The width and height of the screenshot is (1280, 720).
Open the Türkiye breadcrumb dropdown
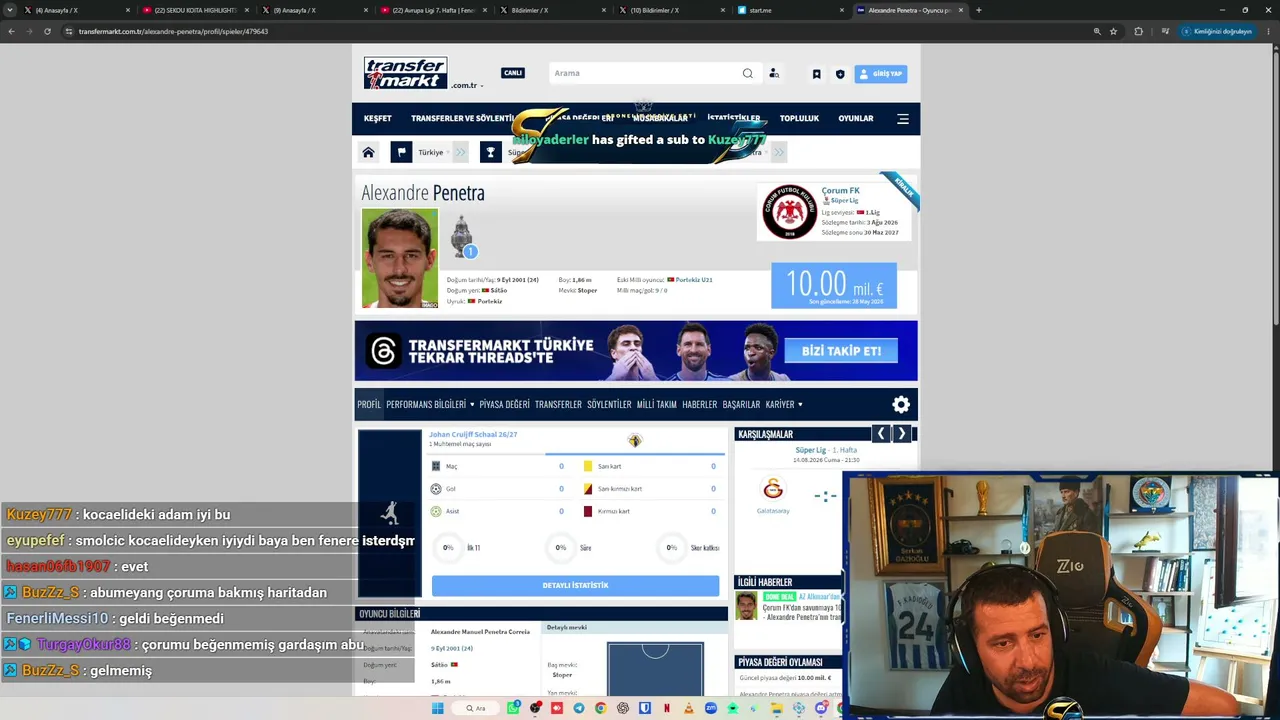coord(433,152)
